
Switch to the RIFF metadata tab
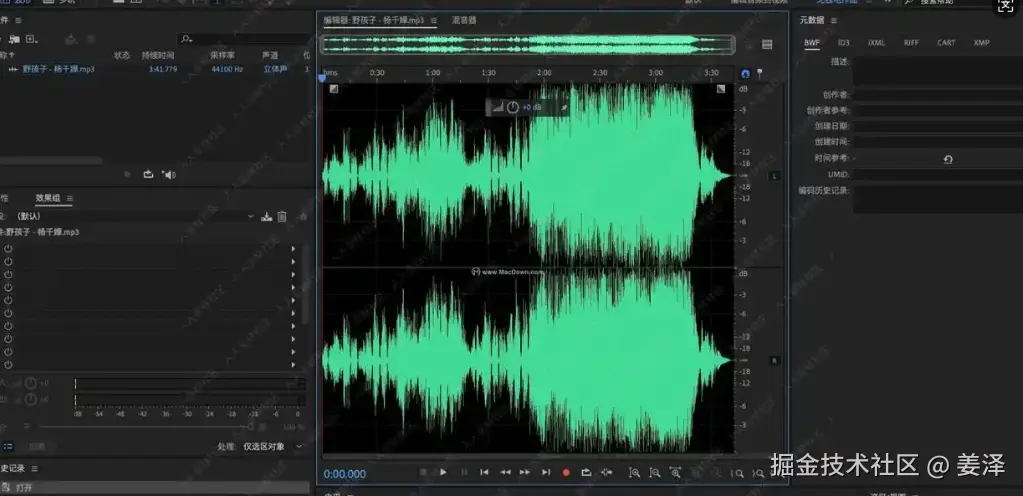point(911,42)
